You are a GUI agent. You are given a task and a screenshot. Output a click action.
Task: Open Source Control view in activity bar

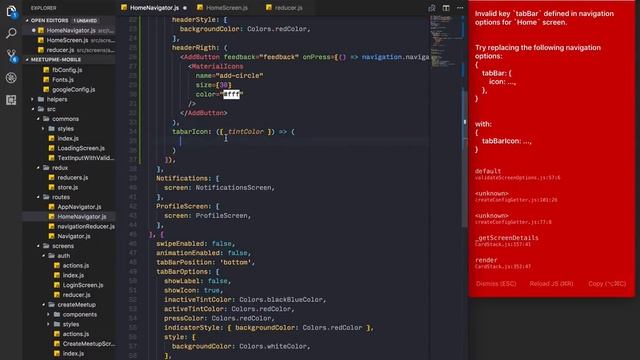click(x=11, y=56)
